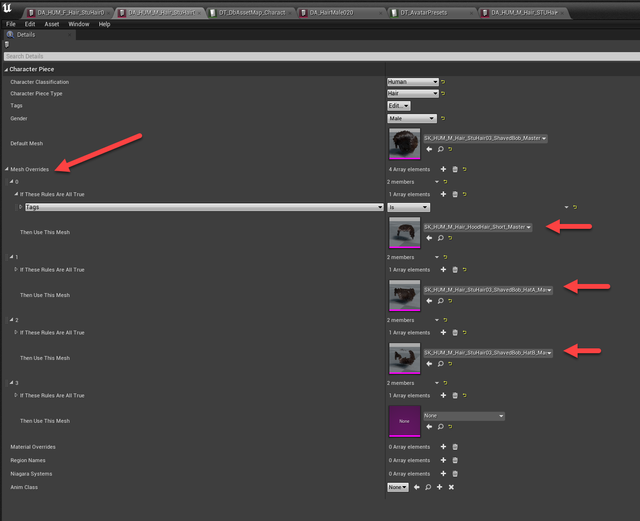Open the Anim Class None dropdown
The width and height of the screenshot is (640, 521).
[x=398, y=488]
